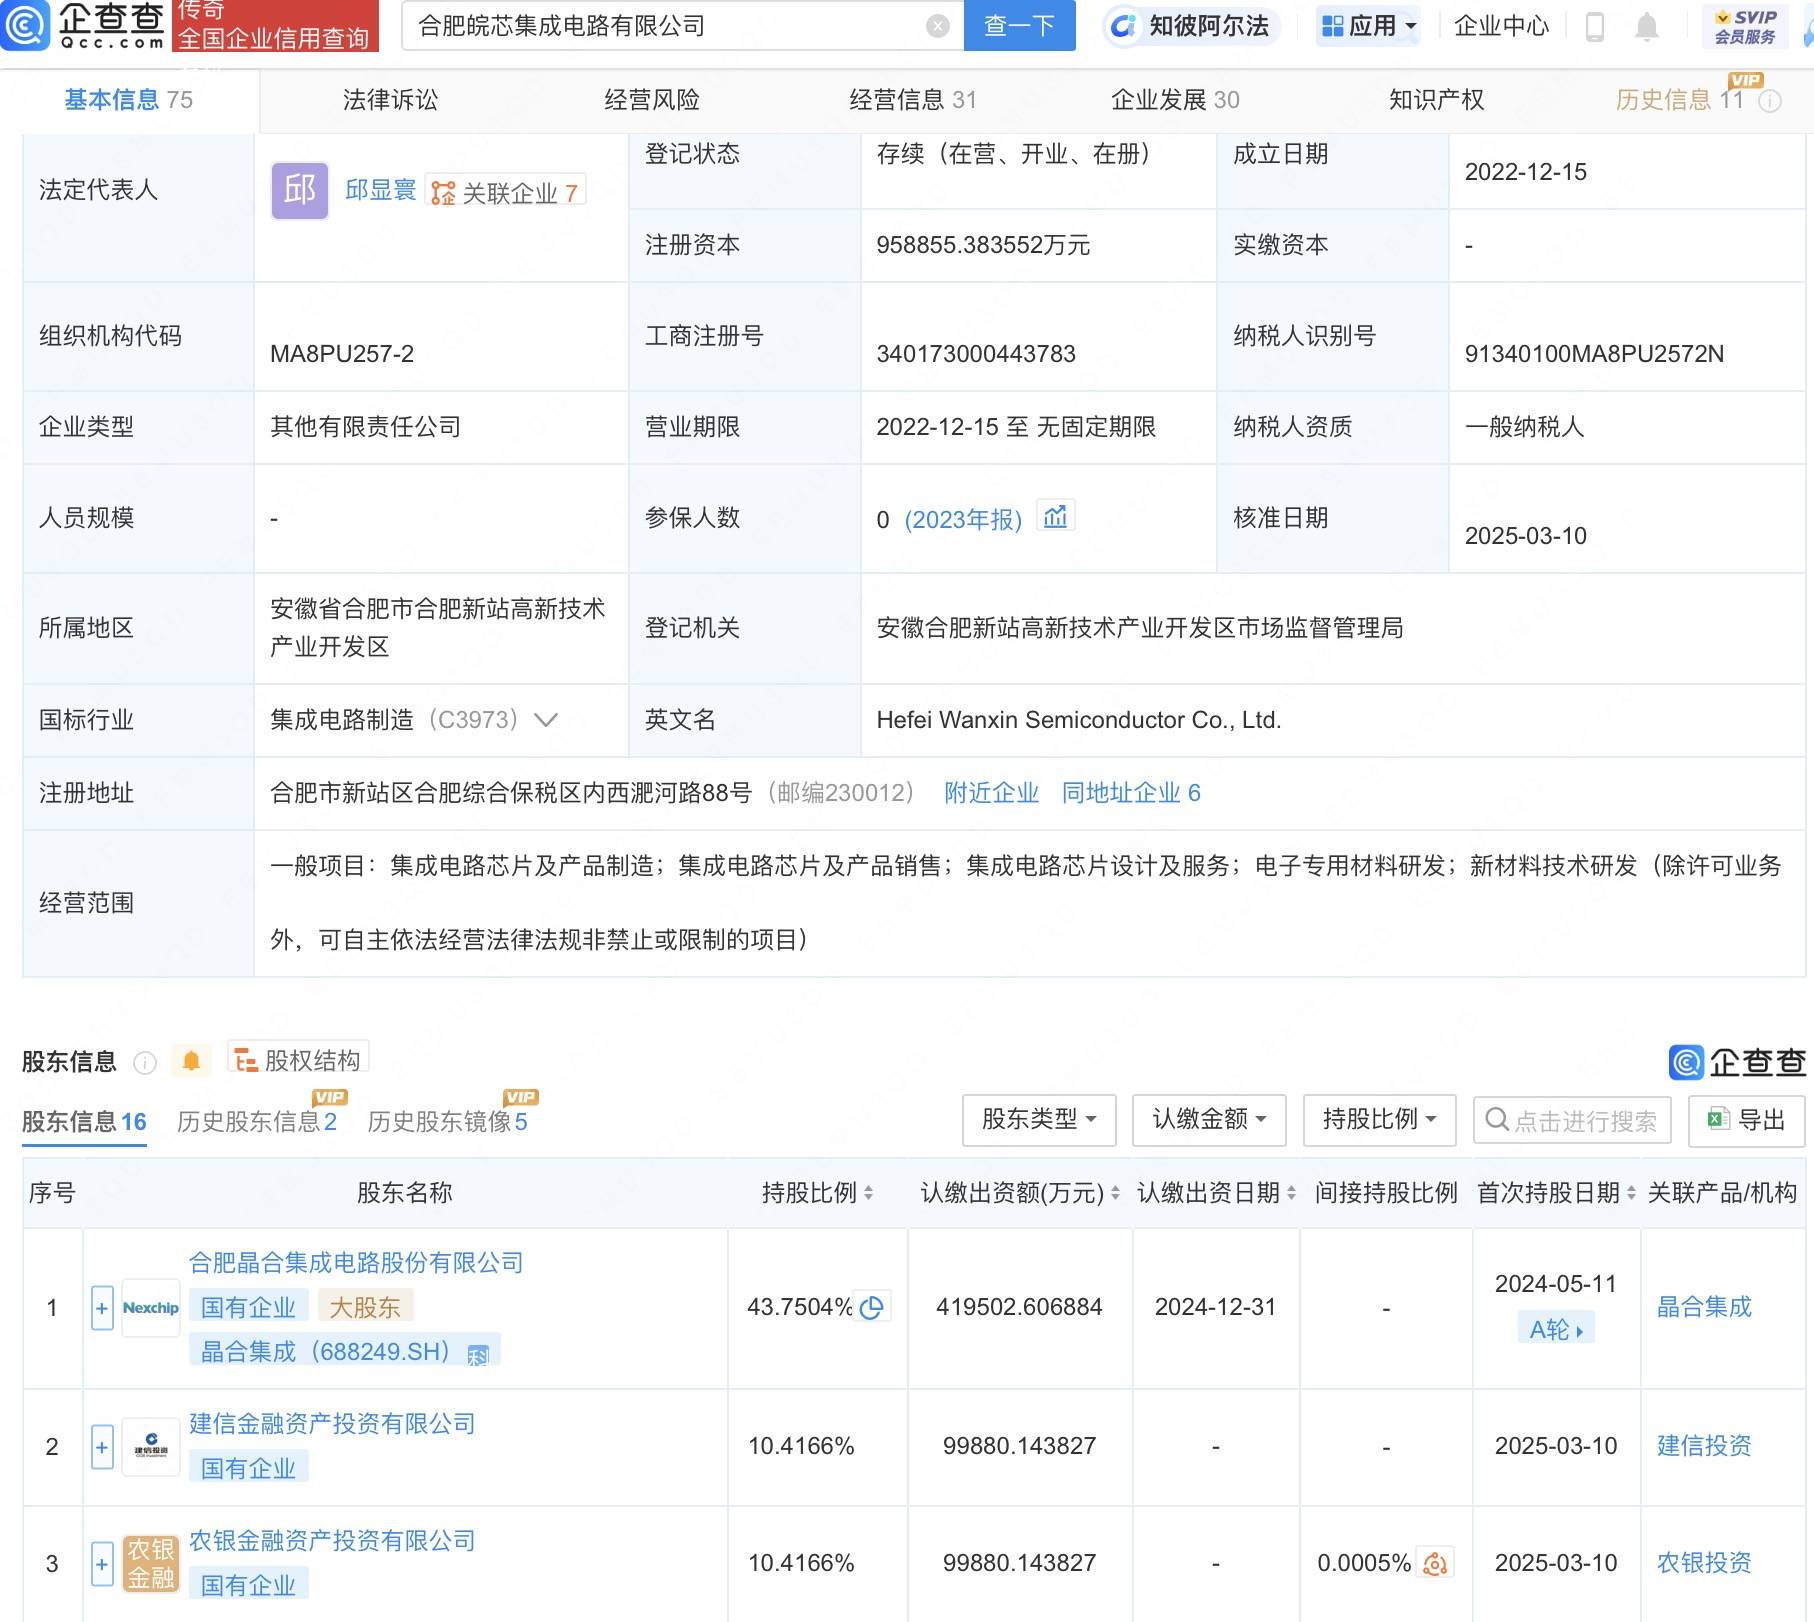Click the 农银金融 orange logo
1814x1622 pixels.
(151, 1563)
